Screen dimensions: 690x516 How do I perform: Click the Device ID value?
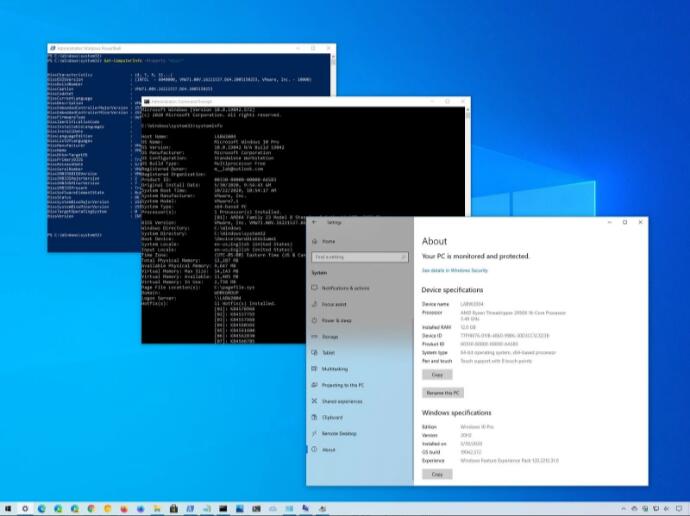505,336
